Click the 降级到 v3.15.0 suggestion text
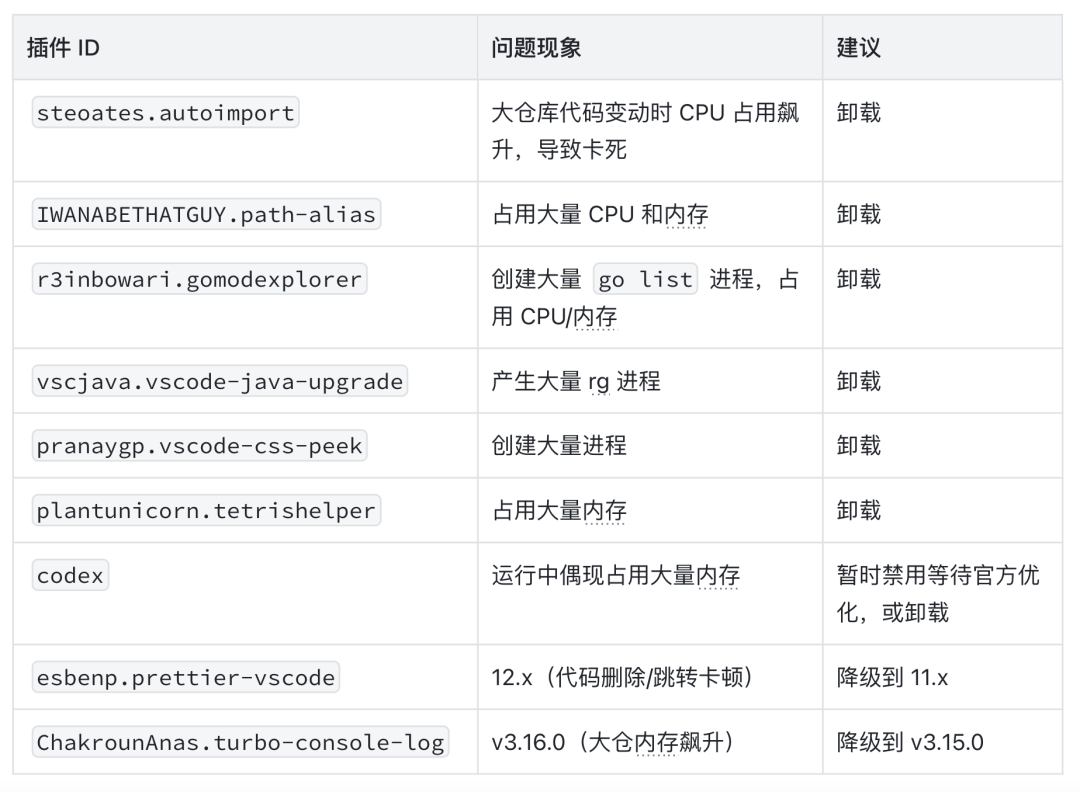 click(910, 742)
